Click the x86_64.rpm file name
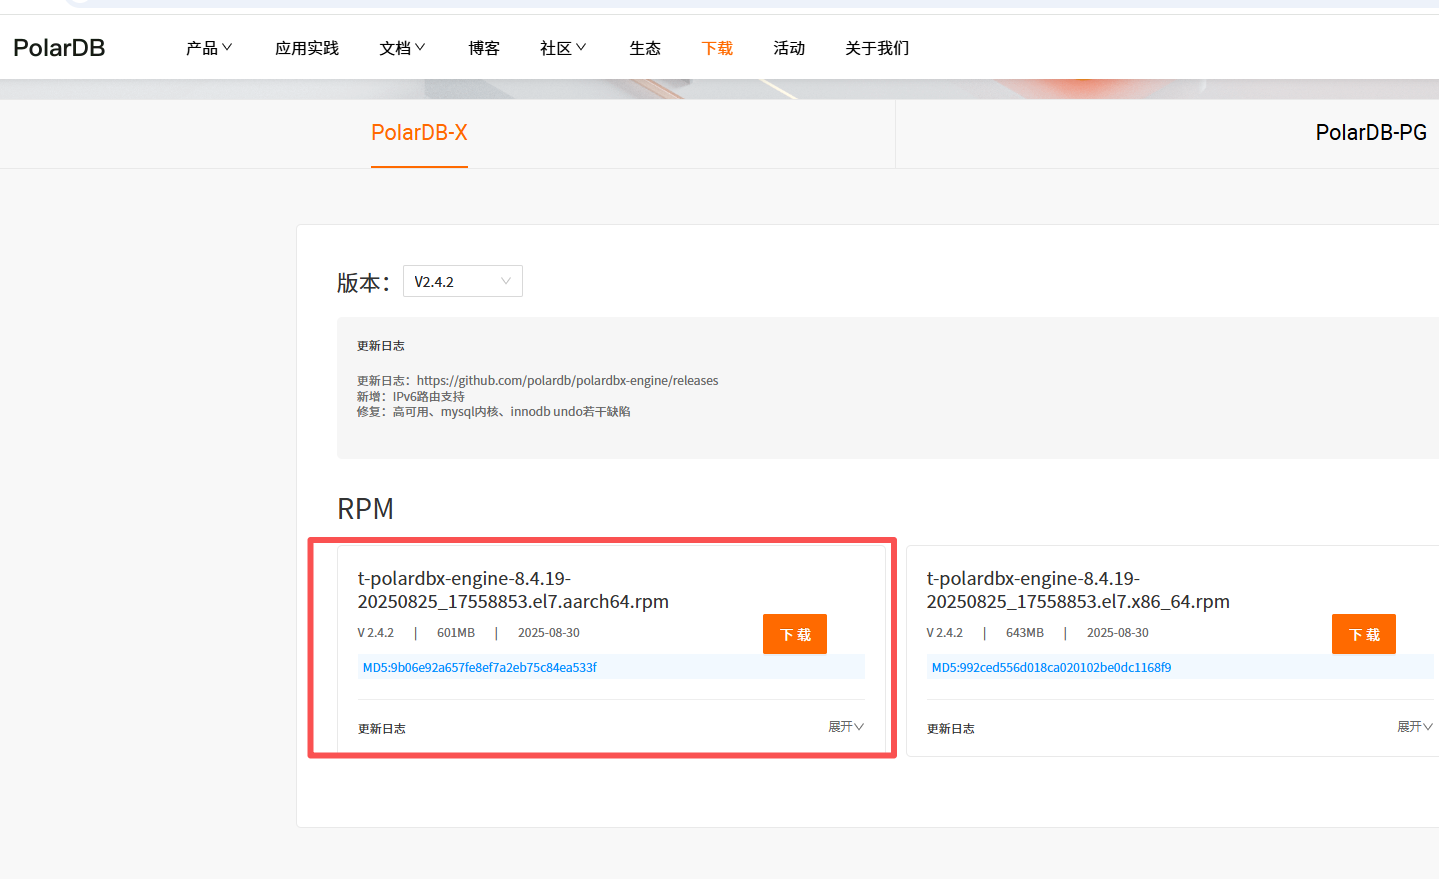Image resolution: width=1439 pixels, height=879 pixels. [x=1078, y=590]
